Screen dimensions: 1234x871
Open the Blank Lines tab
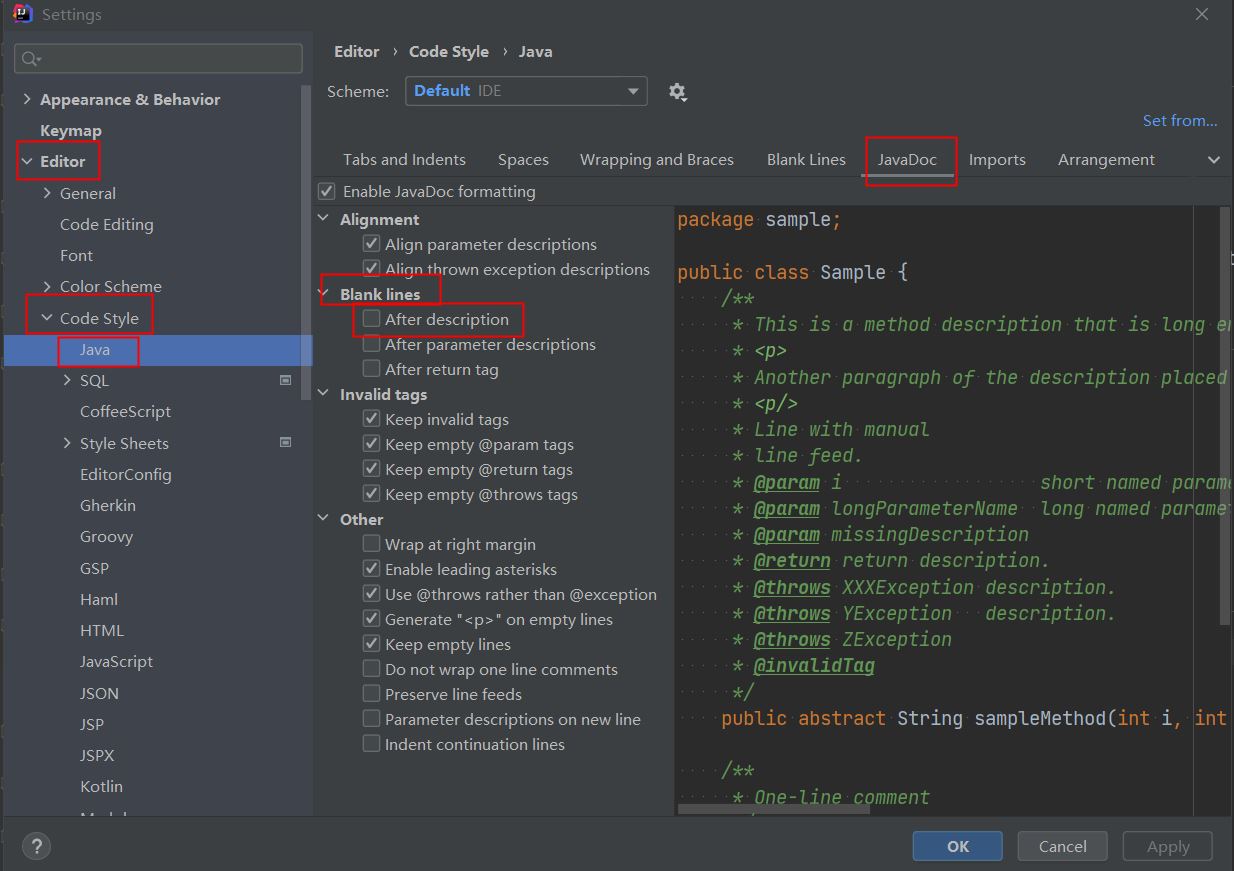806,160
